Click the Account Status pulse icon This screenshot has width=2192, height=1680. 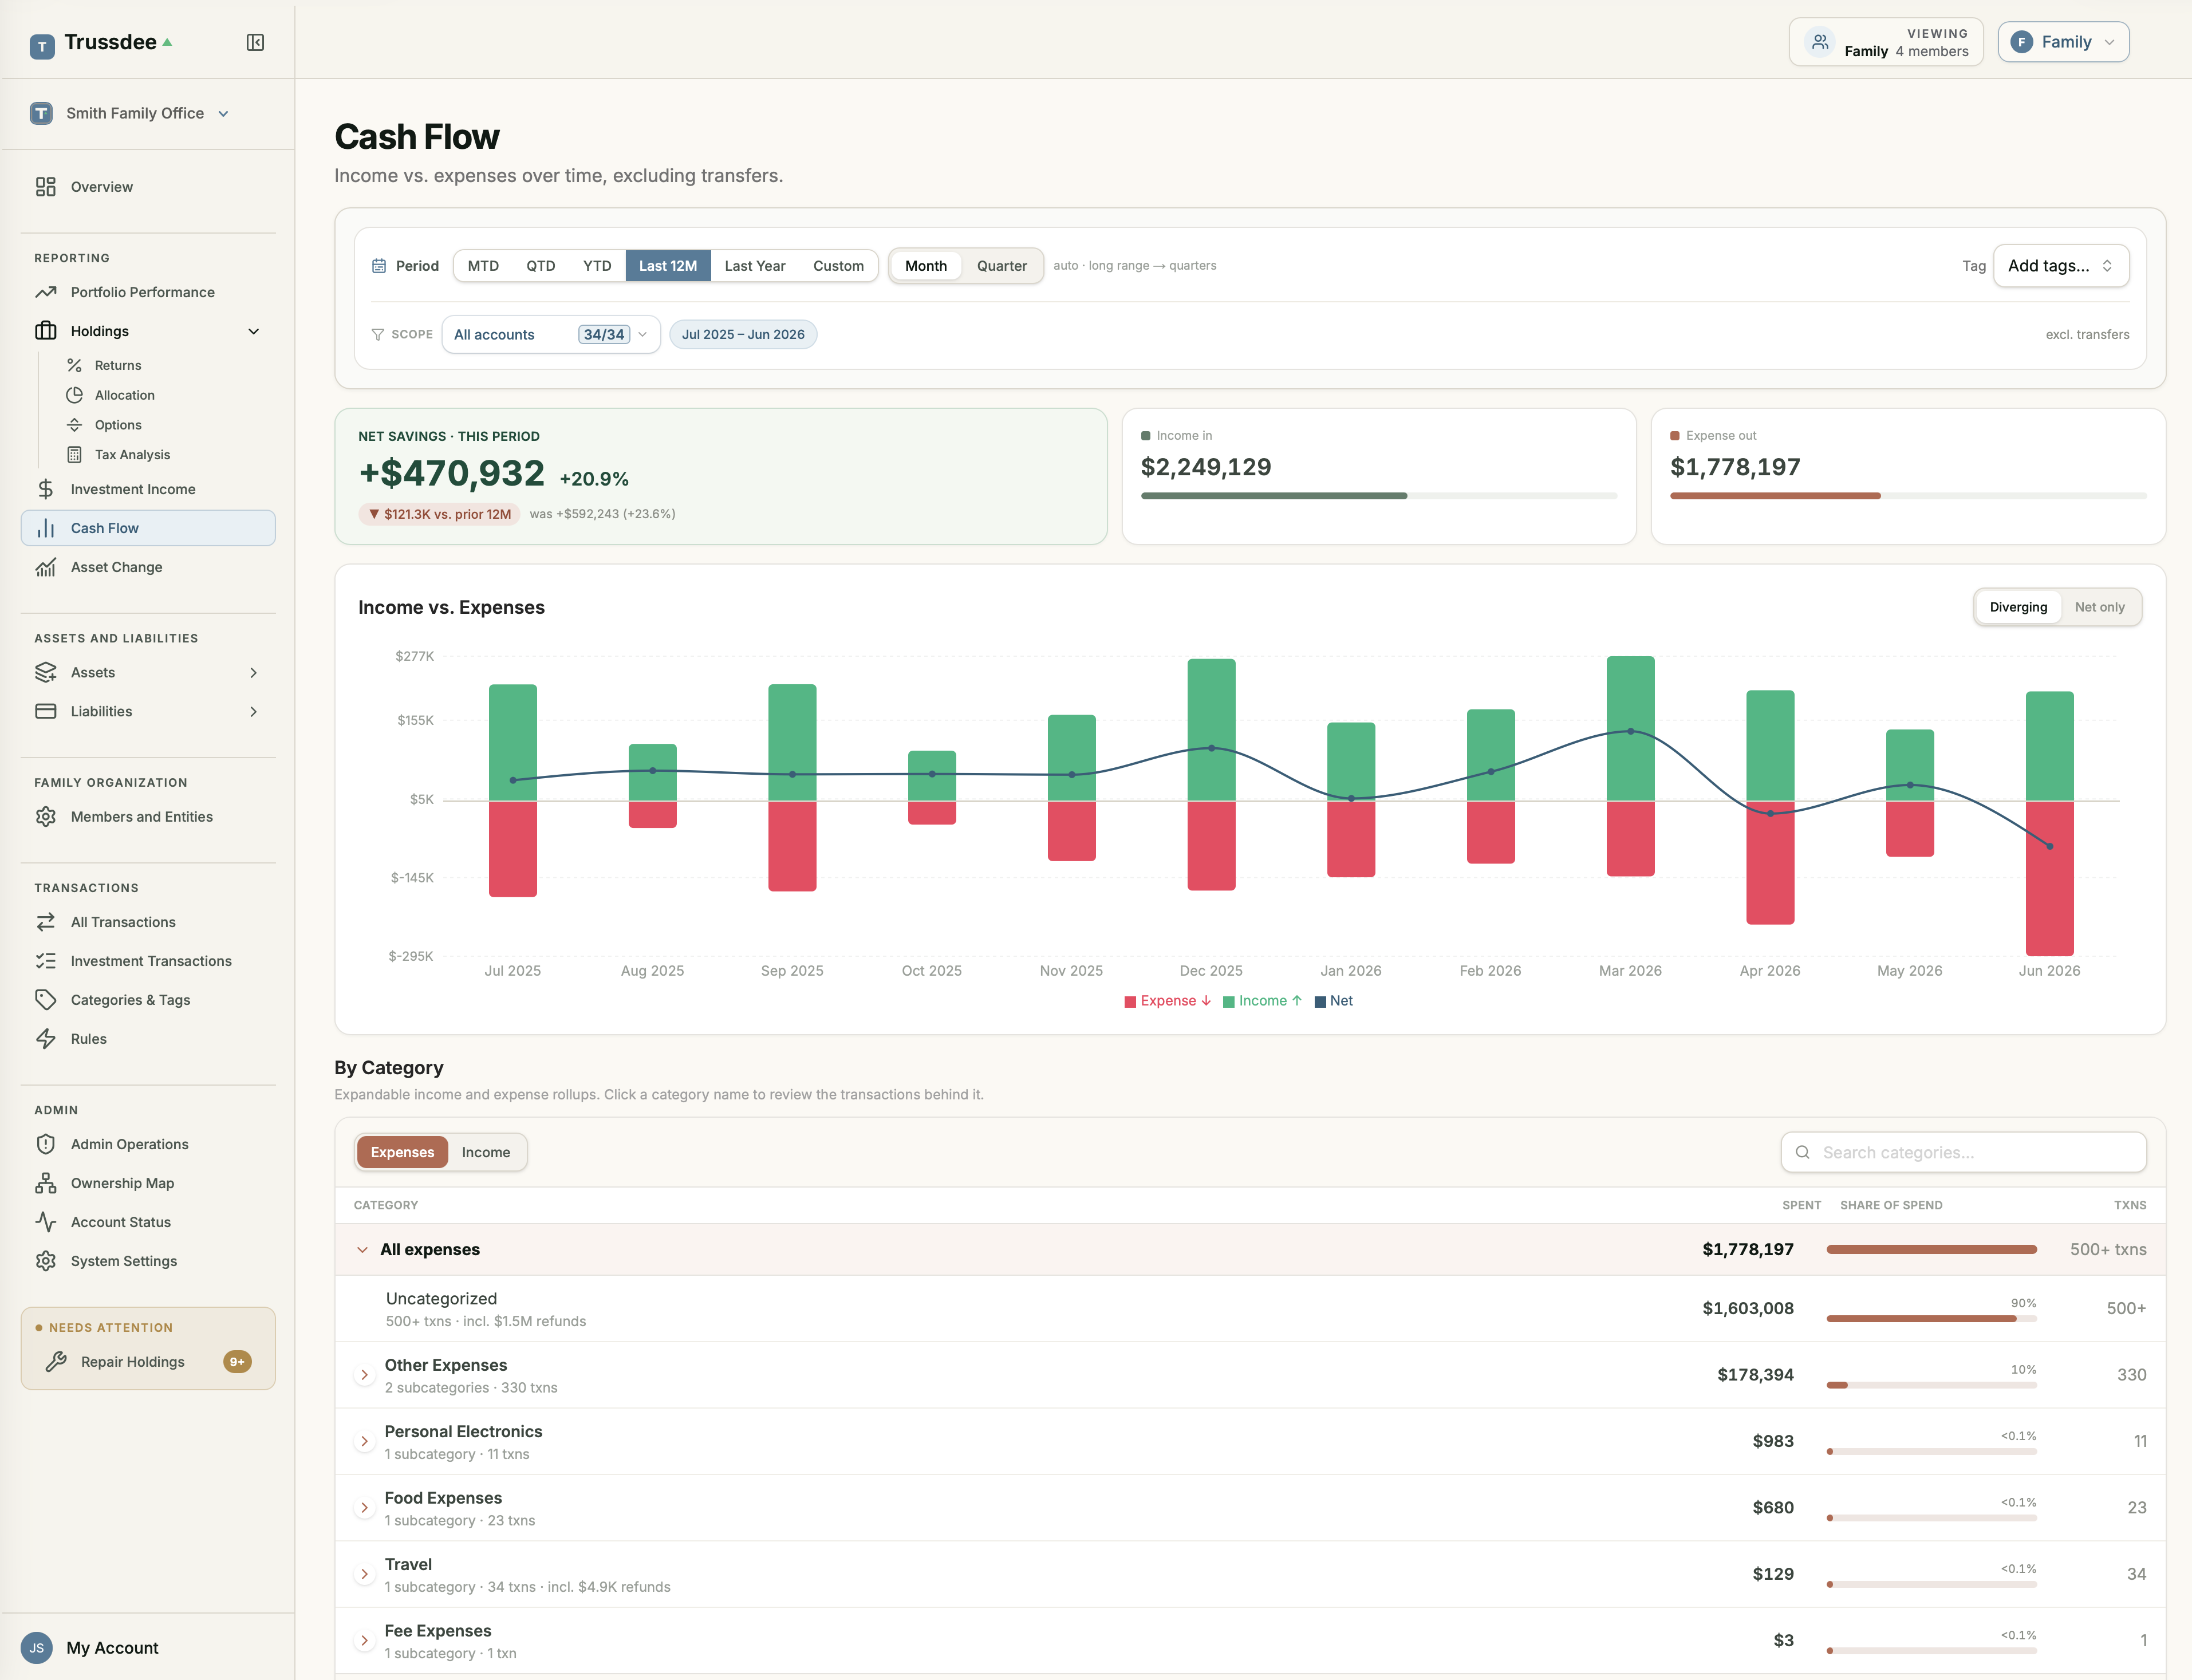coord(46,1221)
